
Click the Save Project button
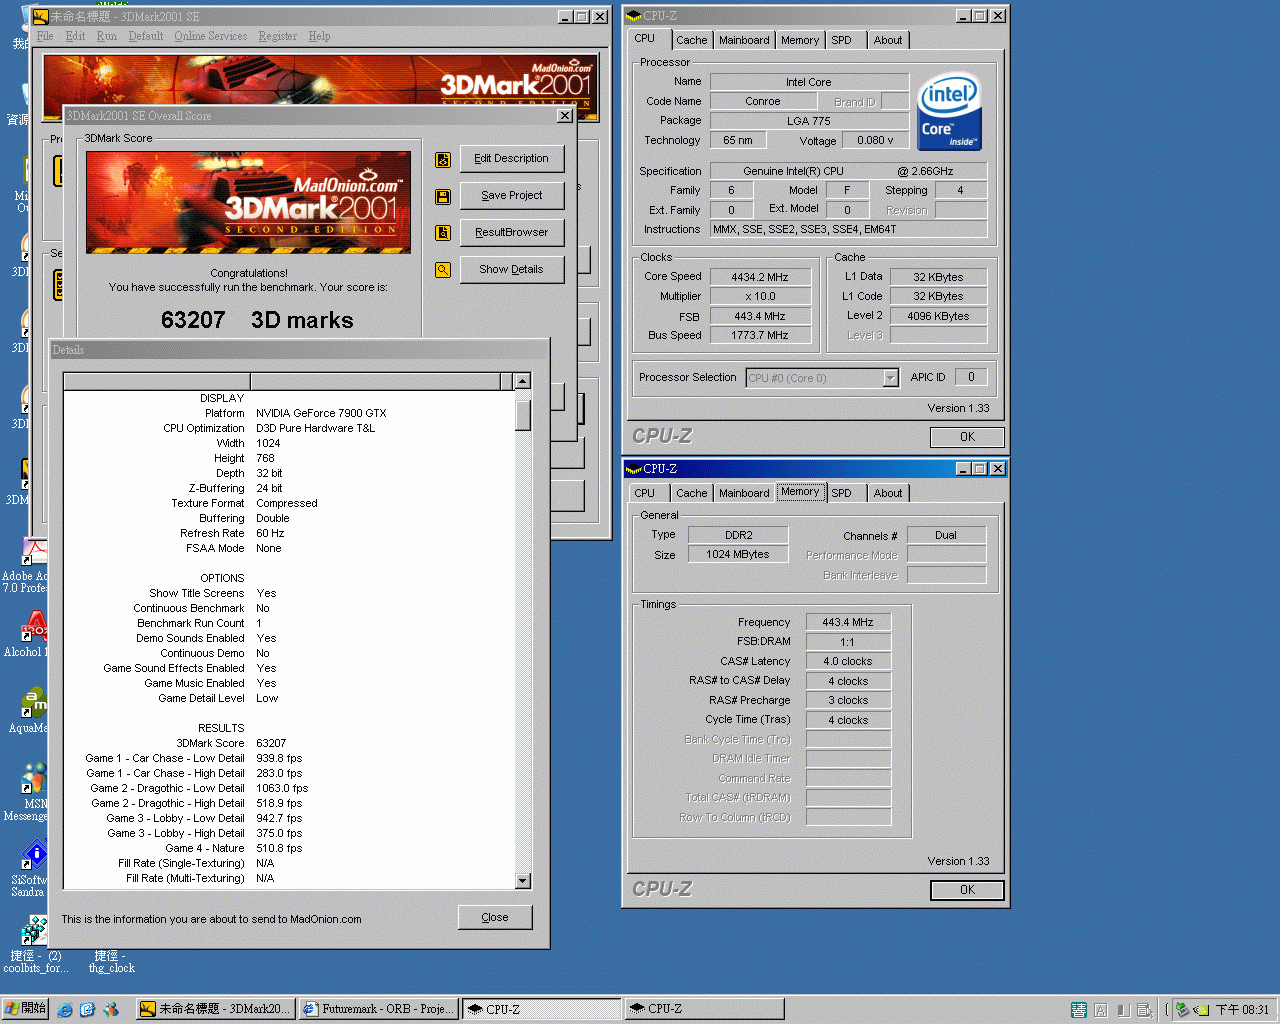(x=512, y=196)
